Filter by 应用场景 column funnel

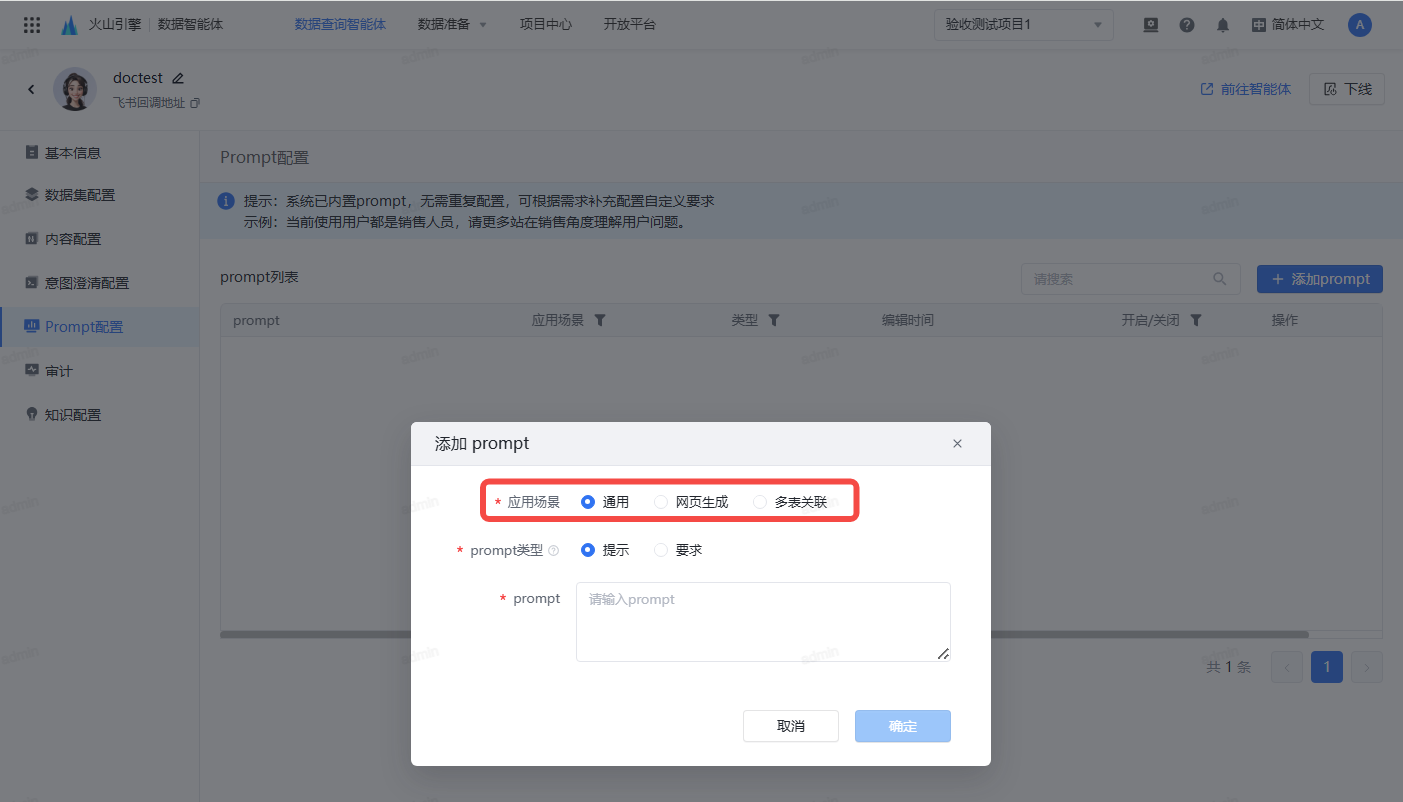[600, 320]
